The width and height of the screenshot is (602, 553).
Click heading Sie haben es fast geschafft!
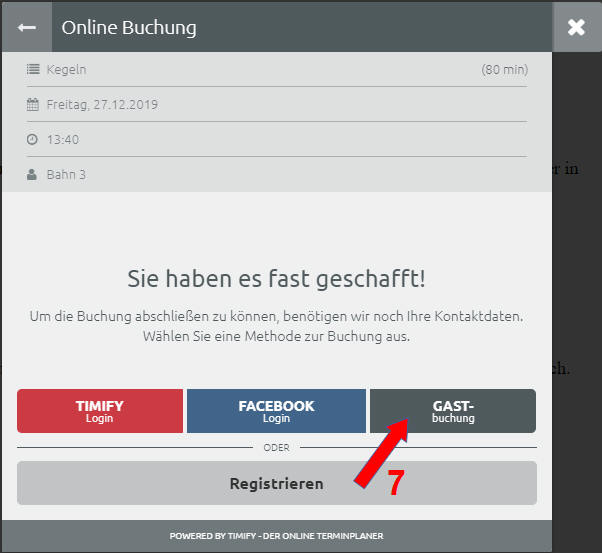[x=276, y=278]
